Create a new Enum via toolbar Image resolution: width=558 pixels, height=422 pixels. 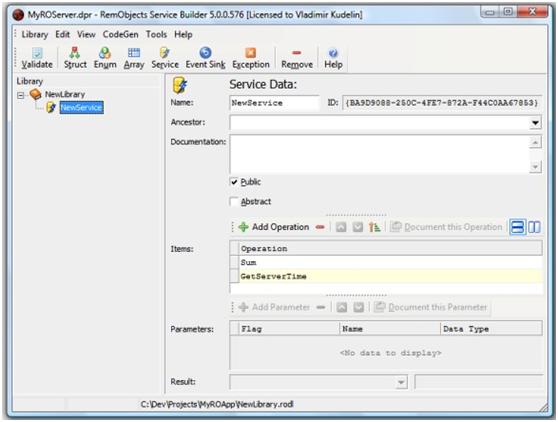(x=105, y=58)
